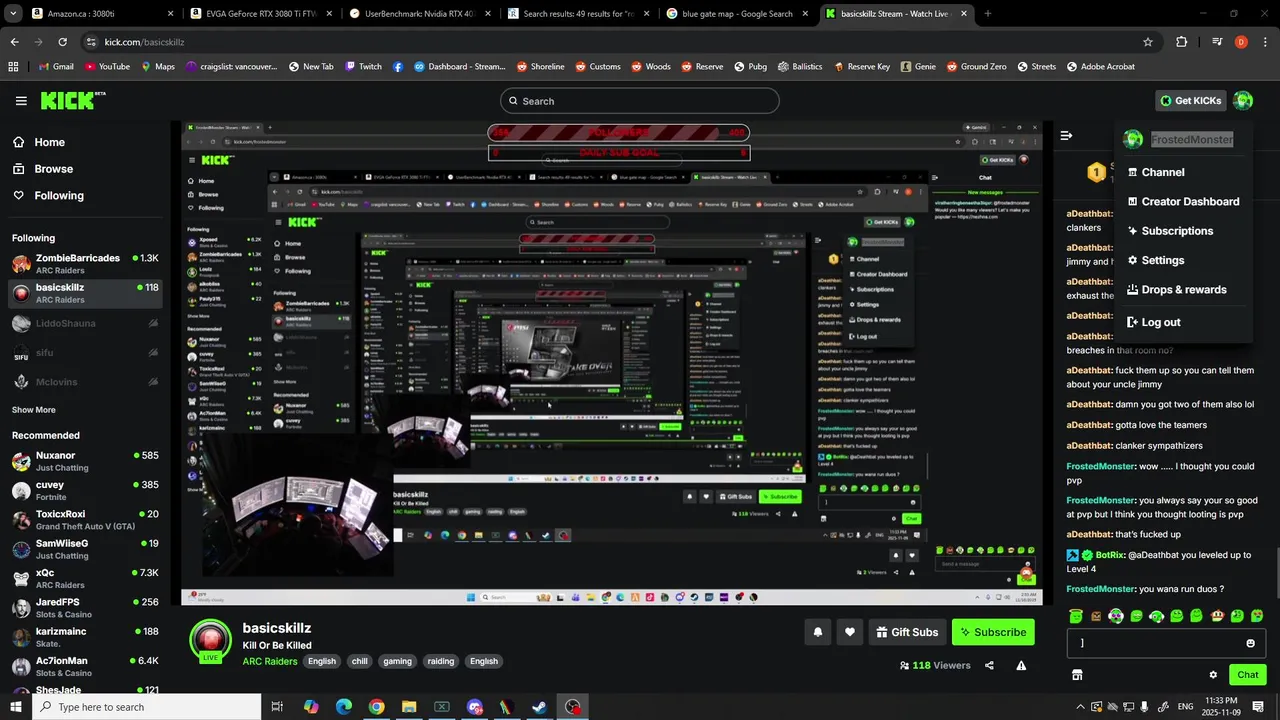Switch to EVGA GeForce RTX 3080 tab
The width and height of the screenshot is (1280, 720).
pos(262,13)
